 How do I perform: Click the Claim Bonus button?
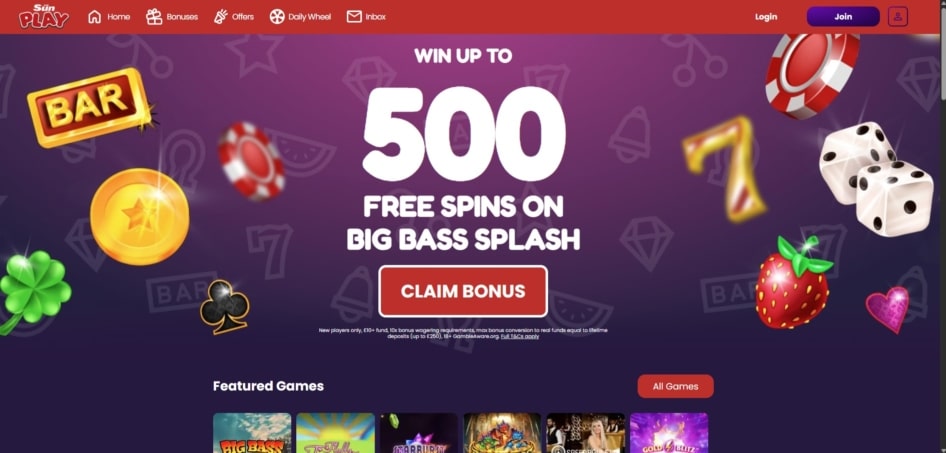pyautogui.click(x=463, y=291)
